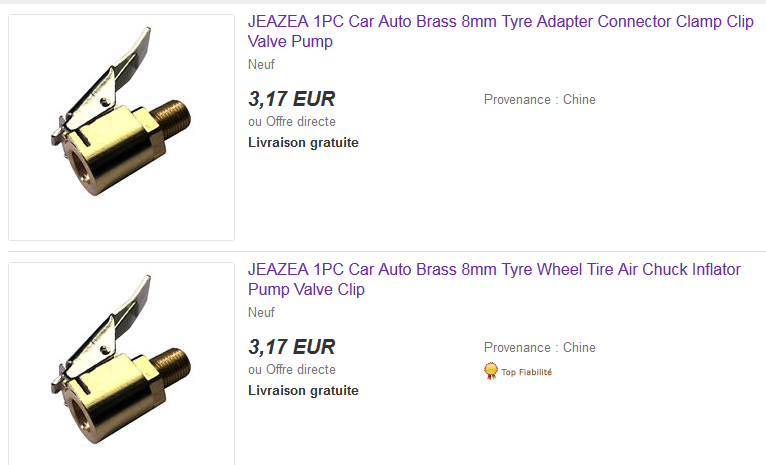
Task: Open the Wheel Tire Air Chuck Inflator listing
Action: 494,279
